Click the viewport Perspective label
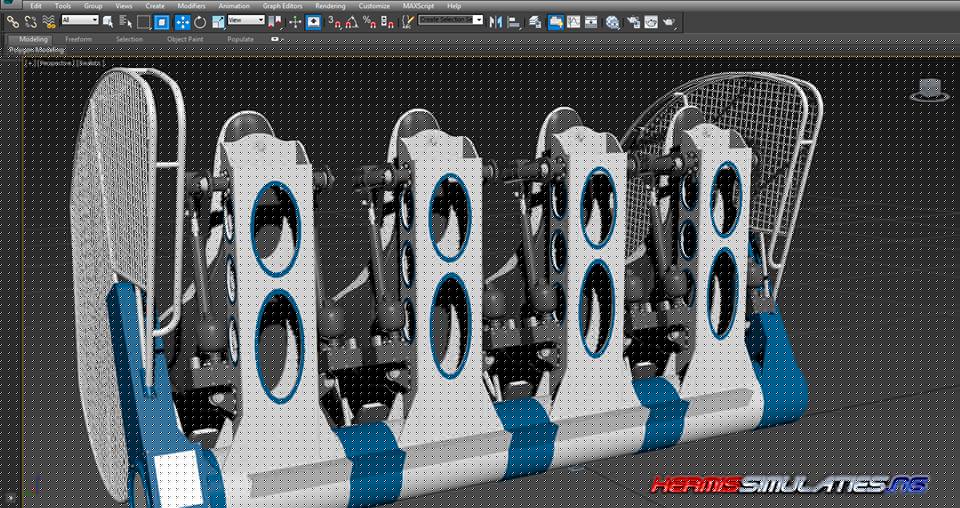 pos(55,63)
